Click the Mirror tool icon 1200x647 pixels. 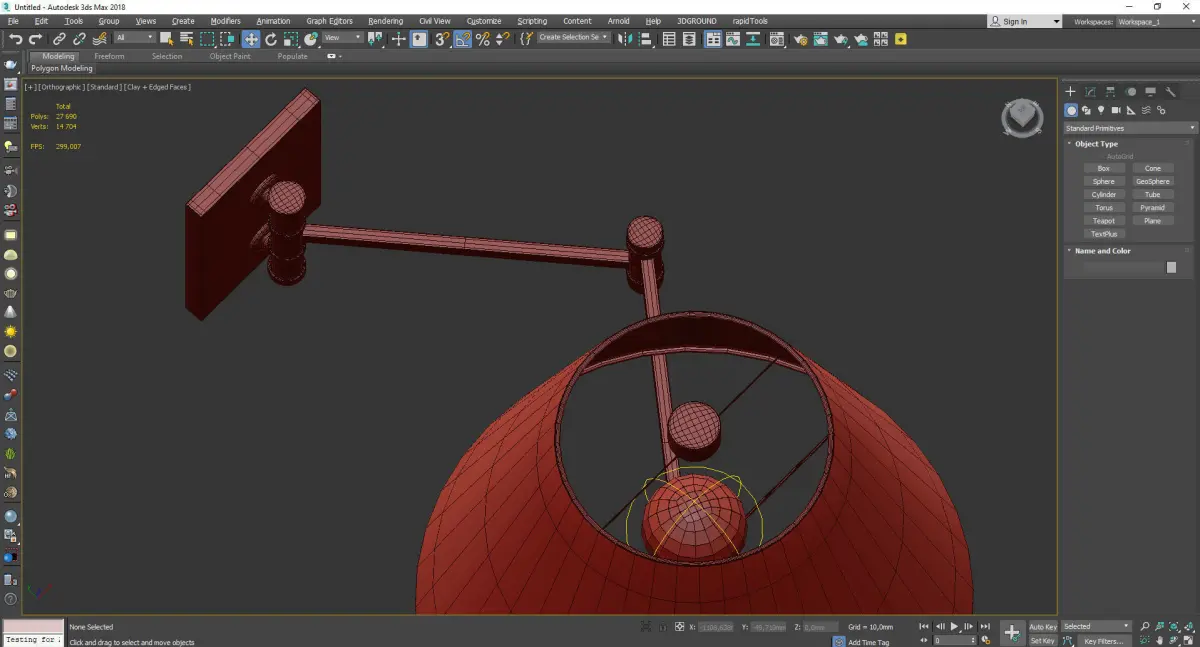[x=624, y=39]
